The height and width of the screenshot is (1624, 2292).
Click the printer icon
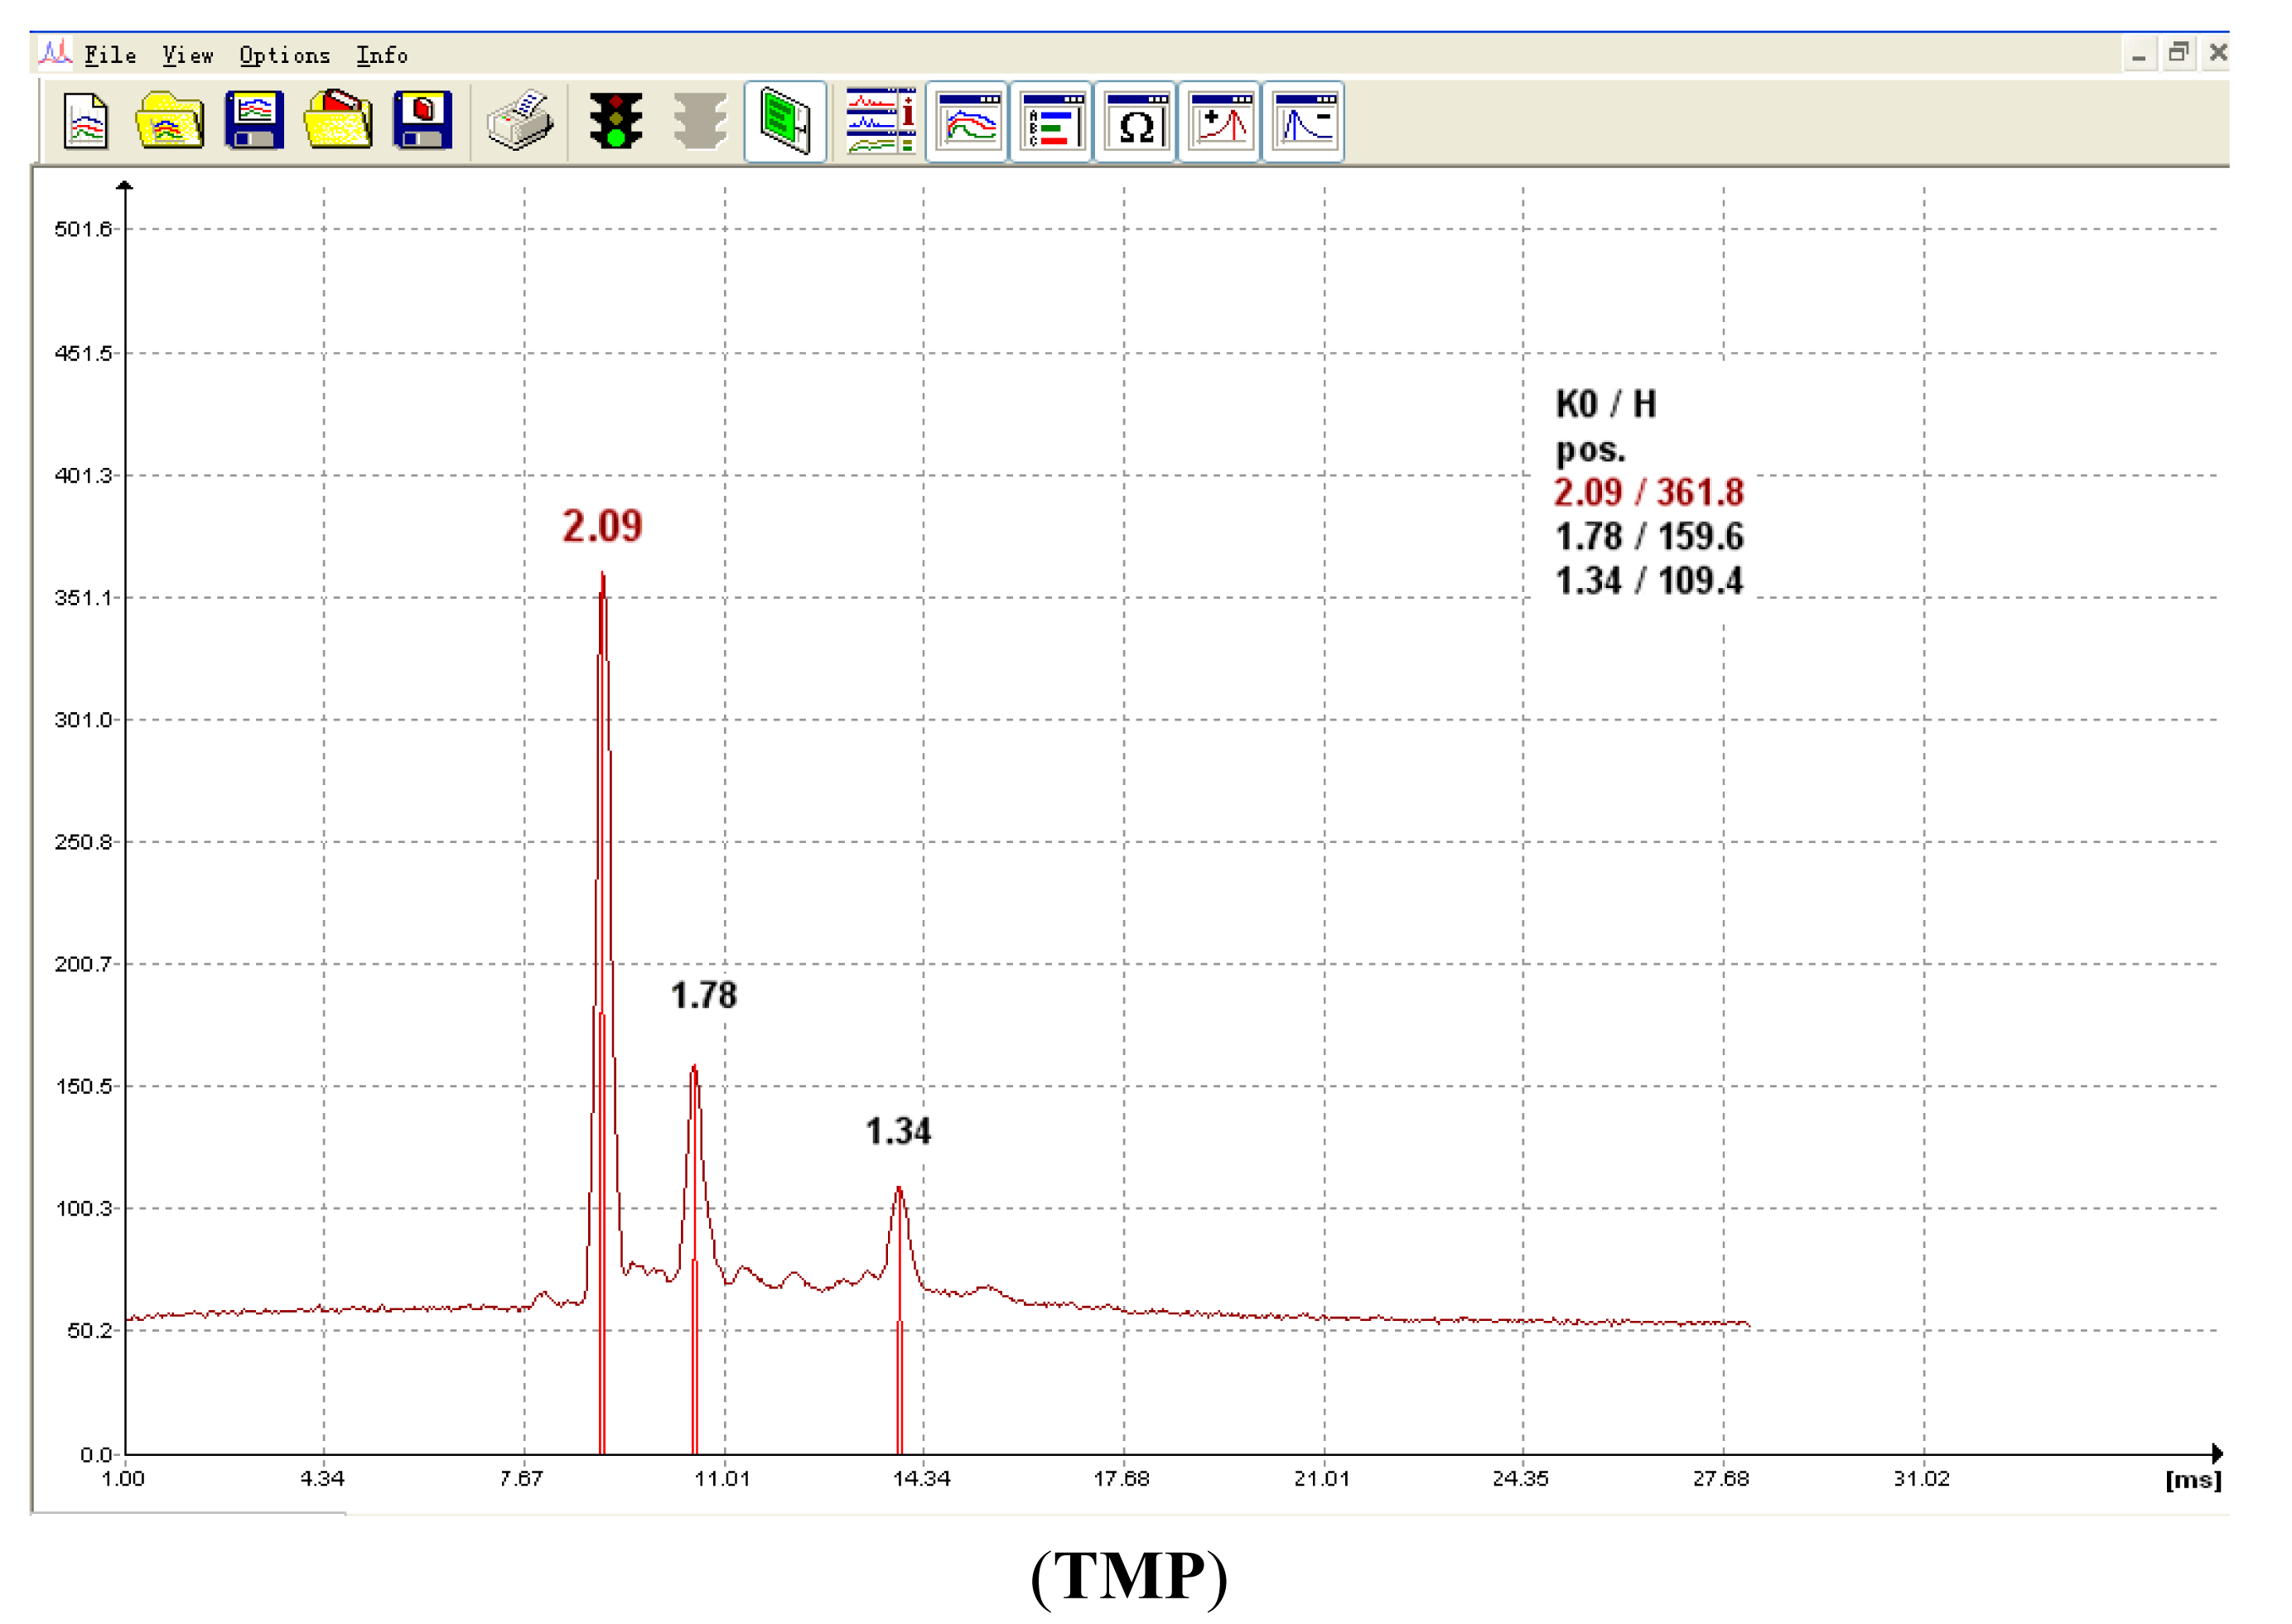tap(519, 121)
